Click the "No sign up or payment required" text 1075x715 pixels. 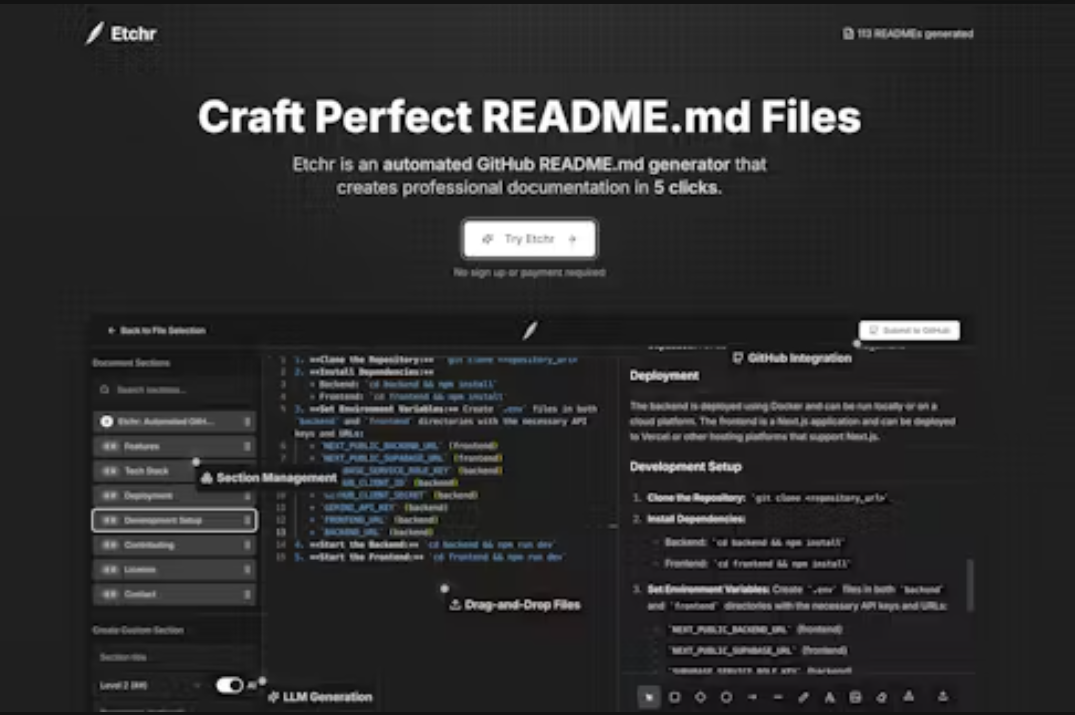[x=529, y=273]
